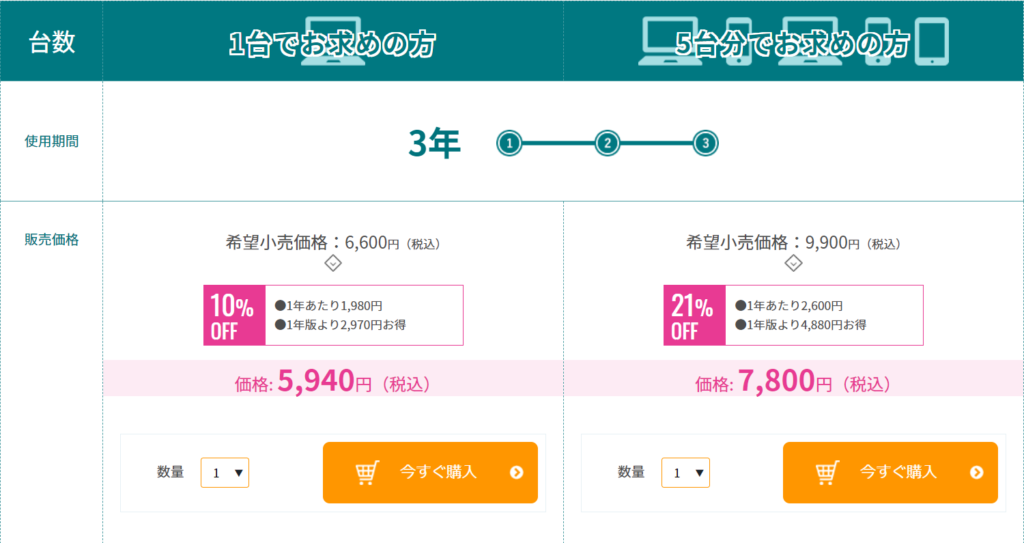Click the 21% OFF badge
The height and width of the screenshot is (543, 1024).
point(694,315)
